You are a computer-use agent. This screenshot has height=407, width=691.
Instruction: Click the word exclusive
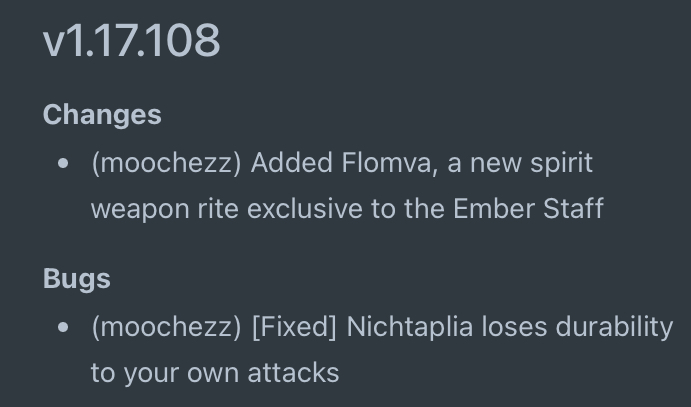pyautogui.click(x=305, y=208)
